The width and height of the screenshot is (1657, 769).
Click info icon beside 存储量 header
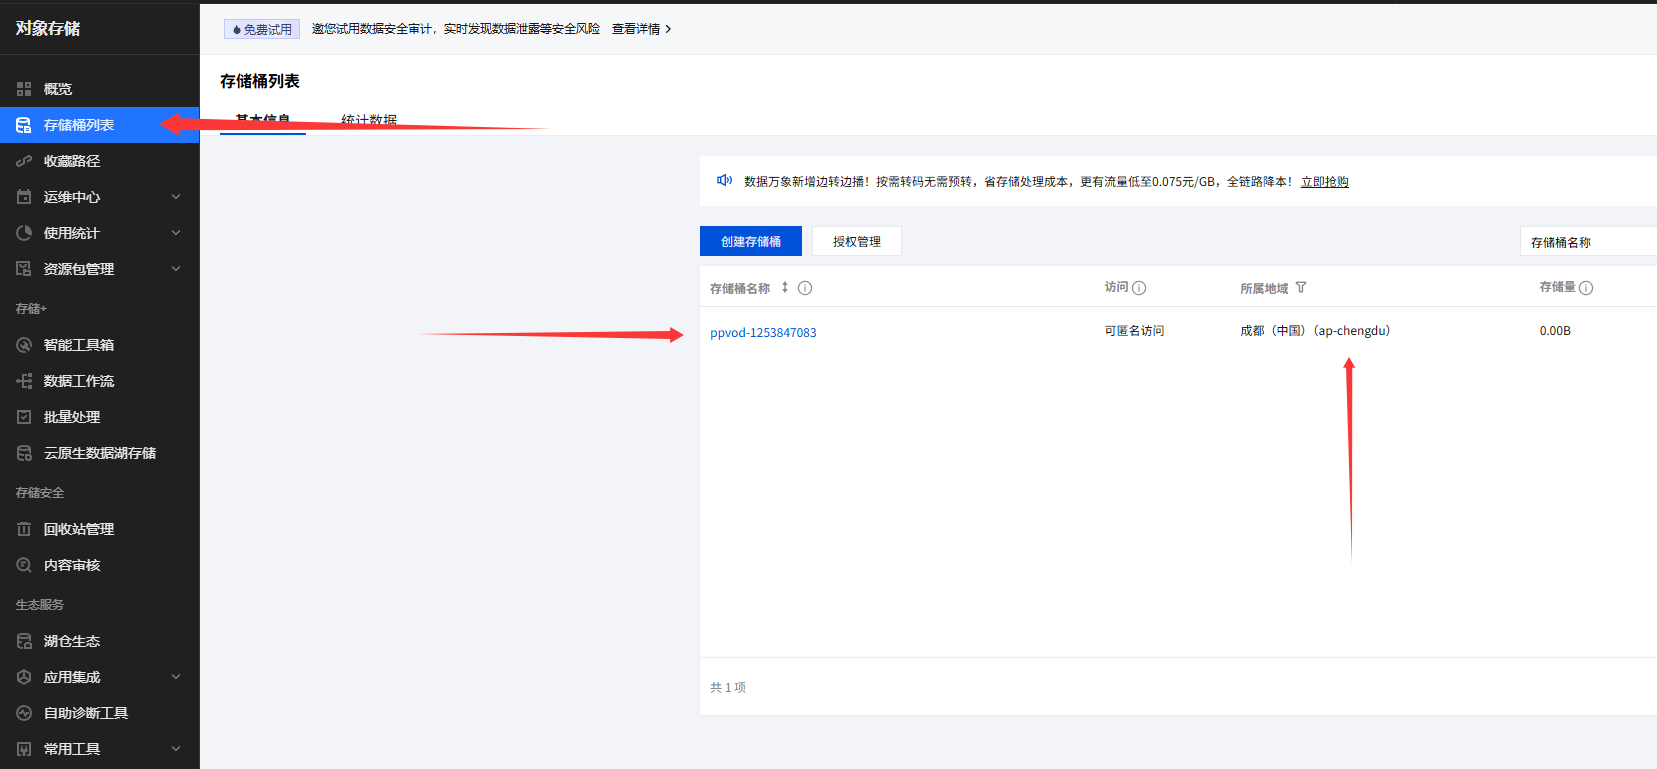point(1586,288)
